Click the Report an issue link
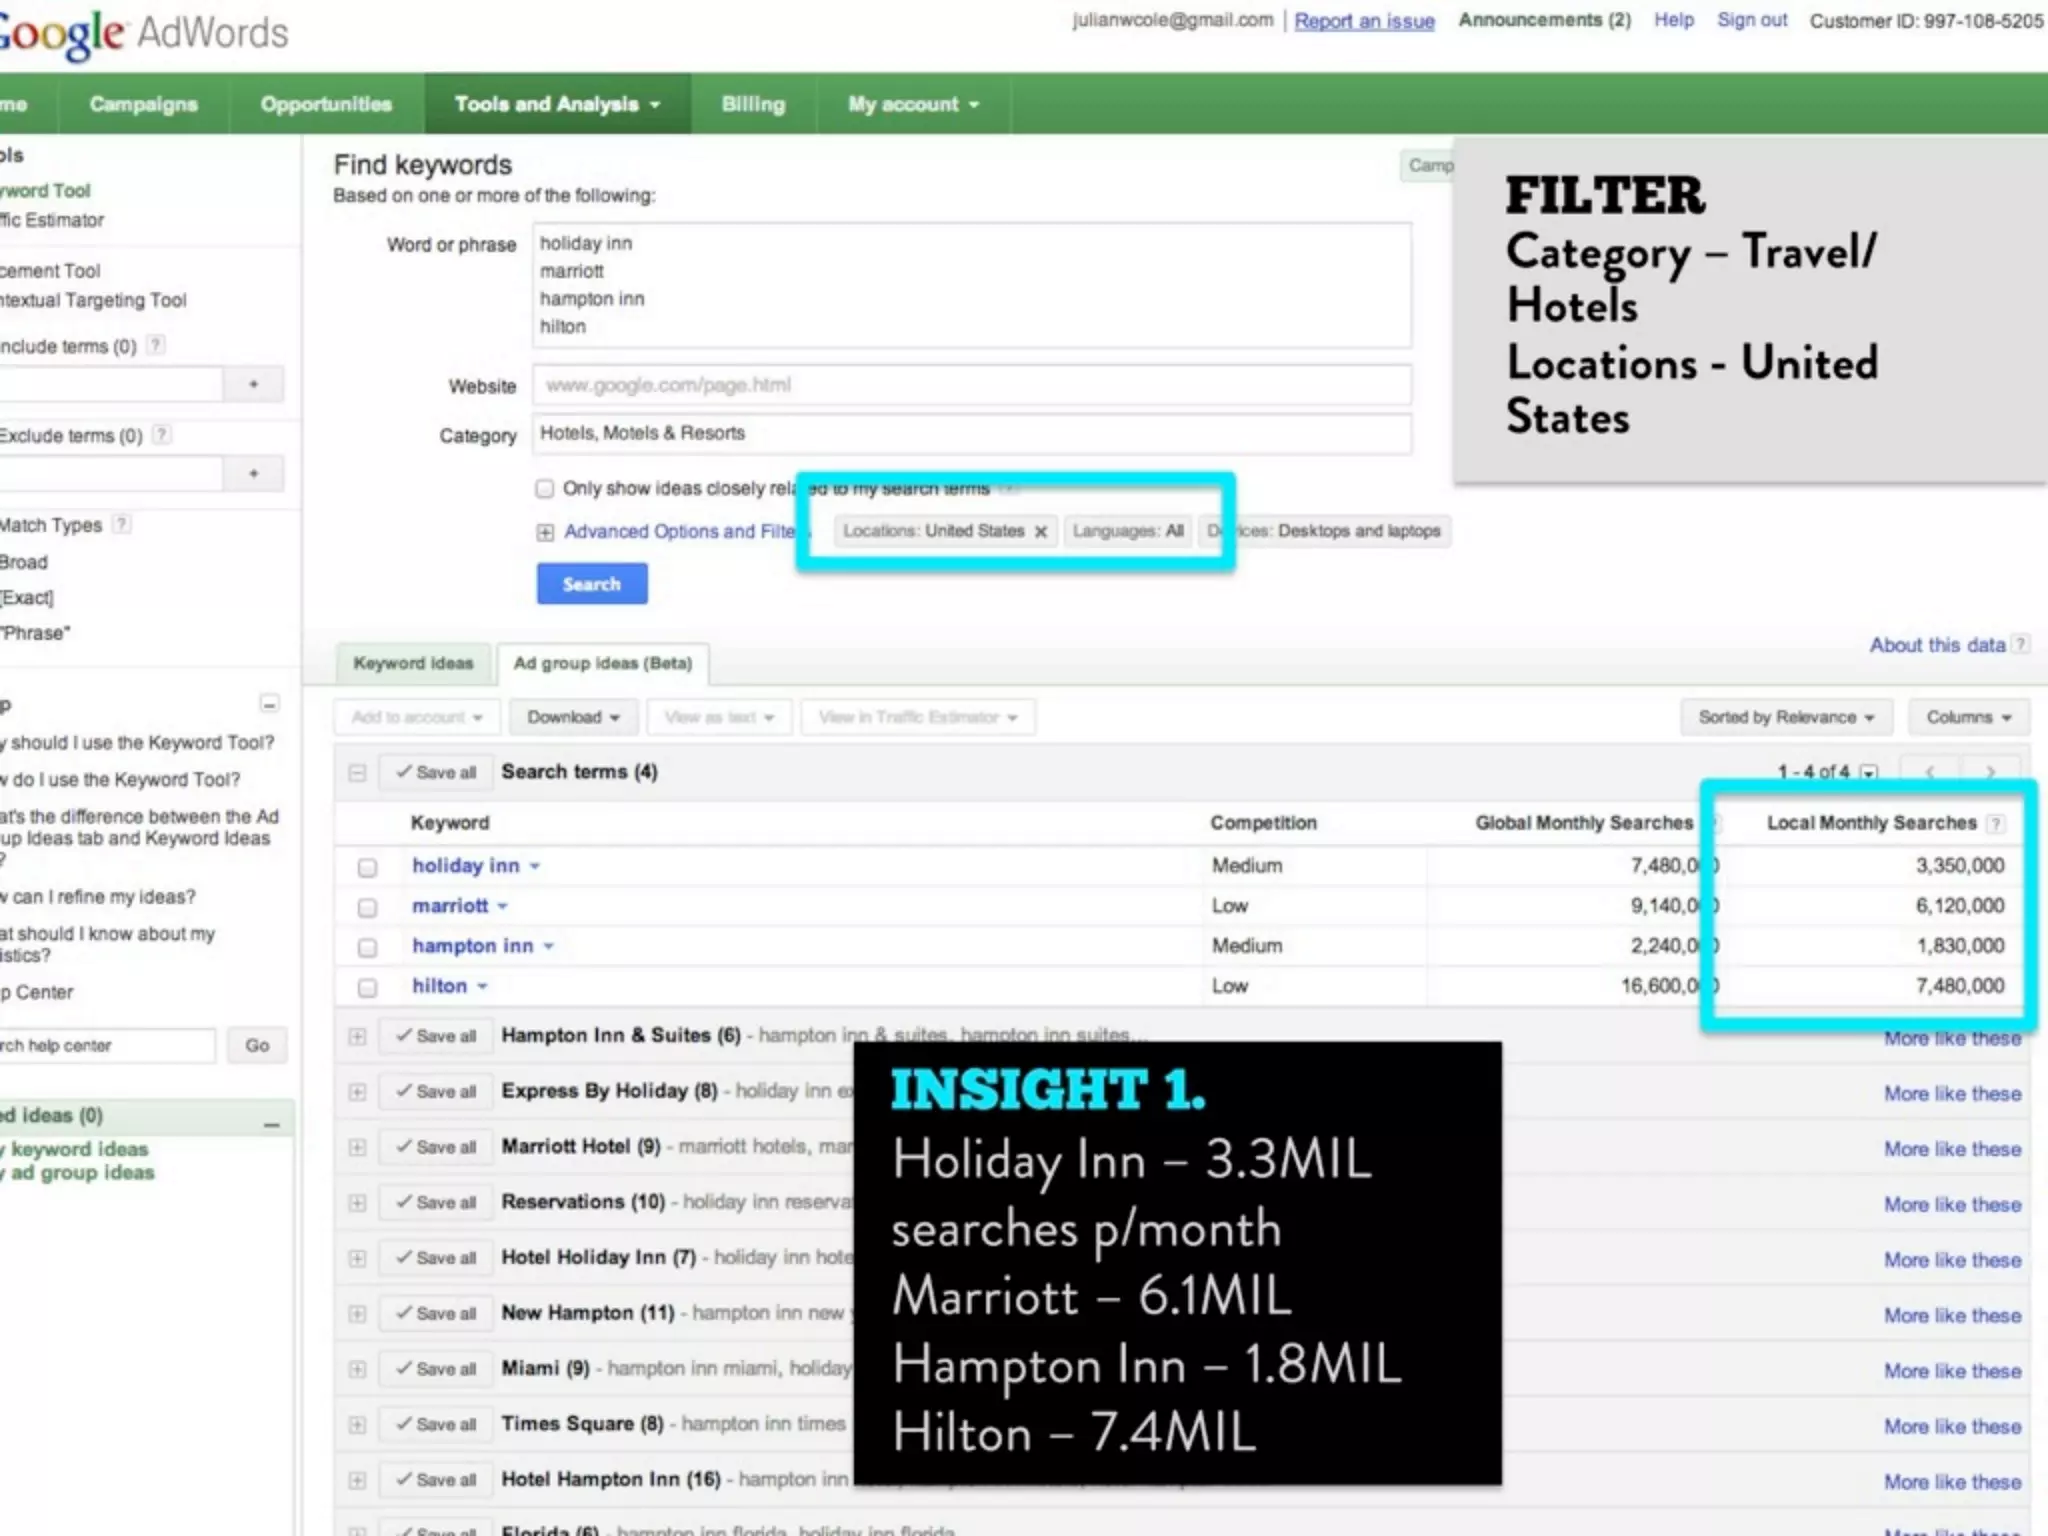This screenshot has width=2048, height=1536. tap(1364, 21)
